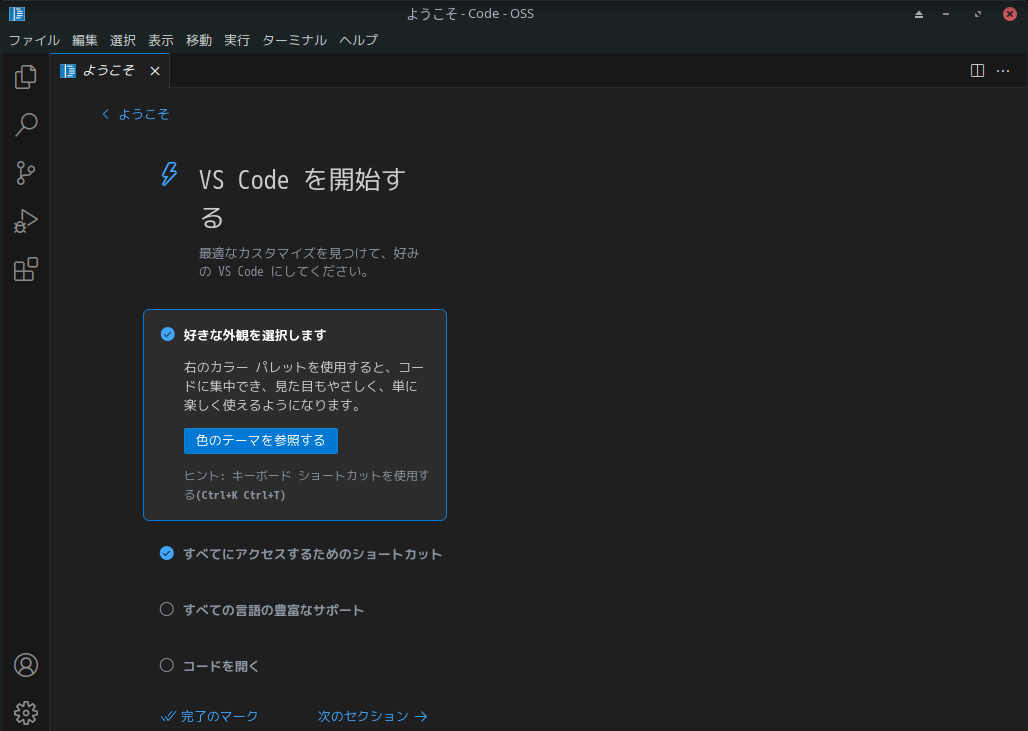This screenshot has height=731, width=1028.
Task: Expand the すべての言語の豊富なサポート step
Action: click(x=273, y=610)
